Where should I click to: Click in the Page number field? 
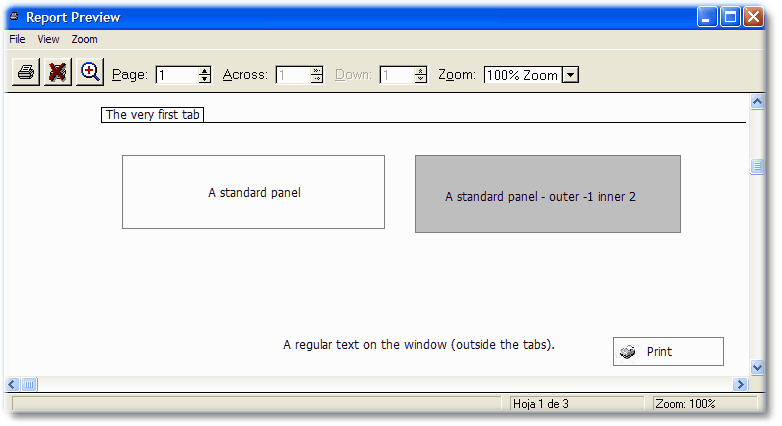pyautogui.click(x=177, y=75)
